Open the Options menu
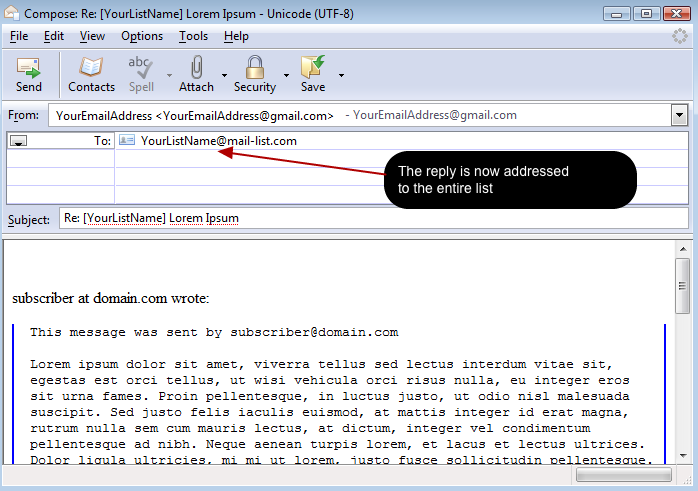The image size is (698, 491). (142, 36)
